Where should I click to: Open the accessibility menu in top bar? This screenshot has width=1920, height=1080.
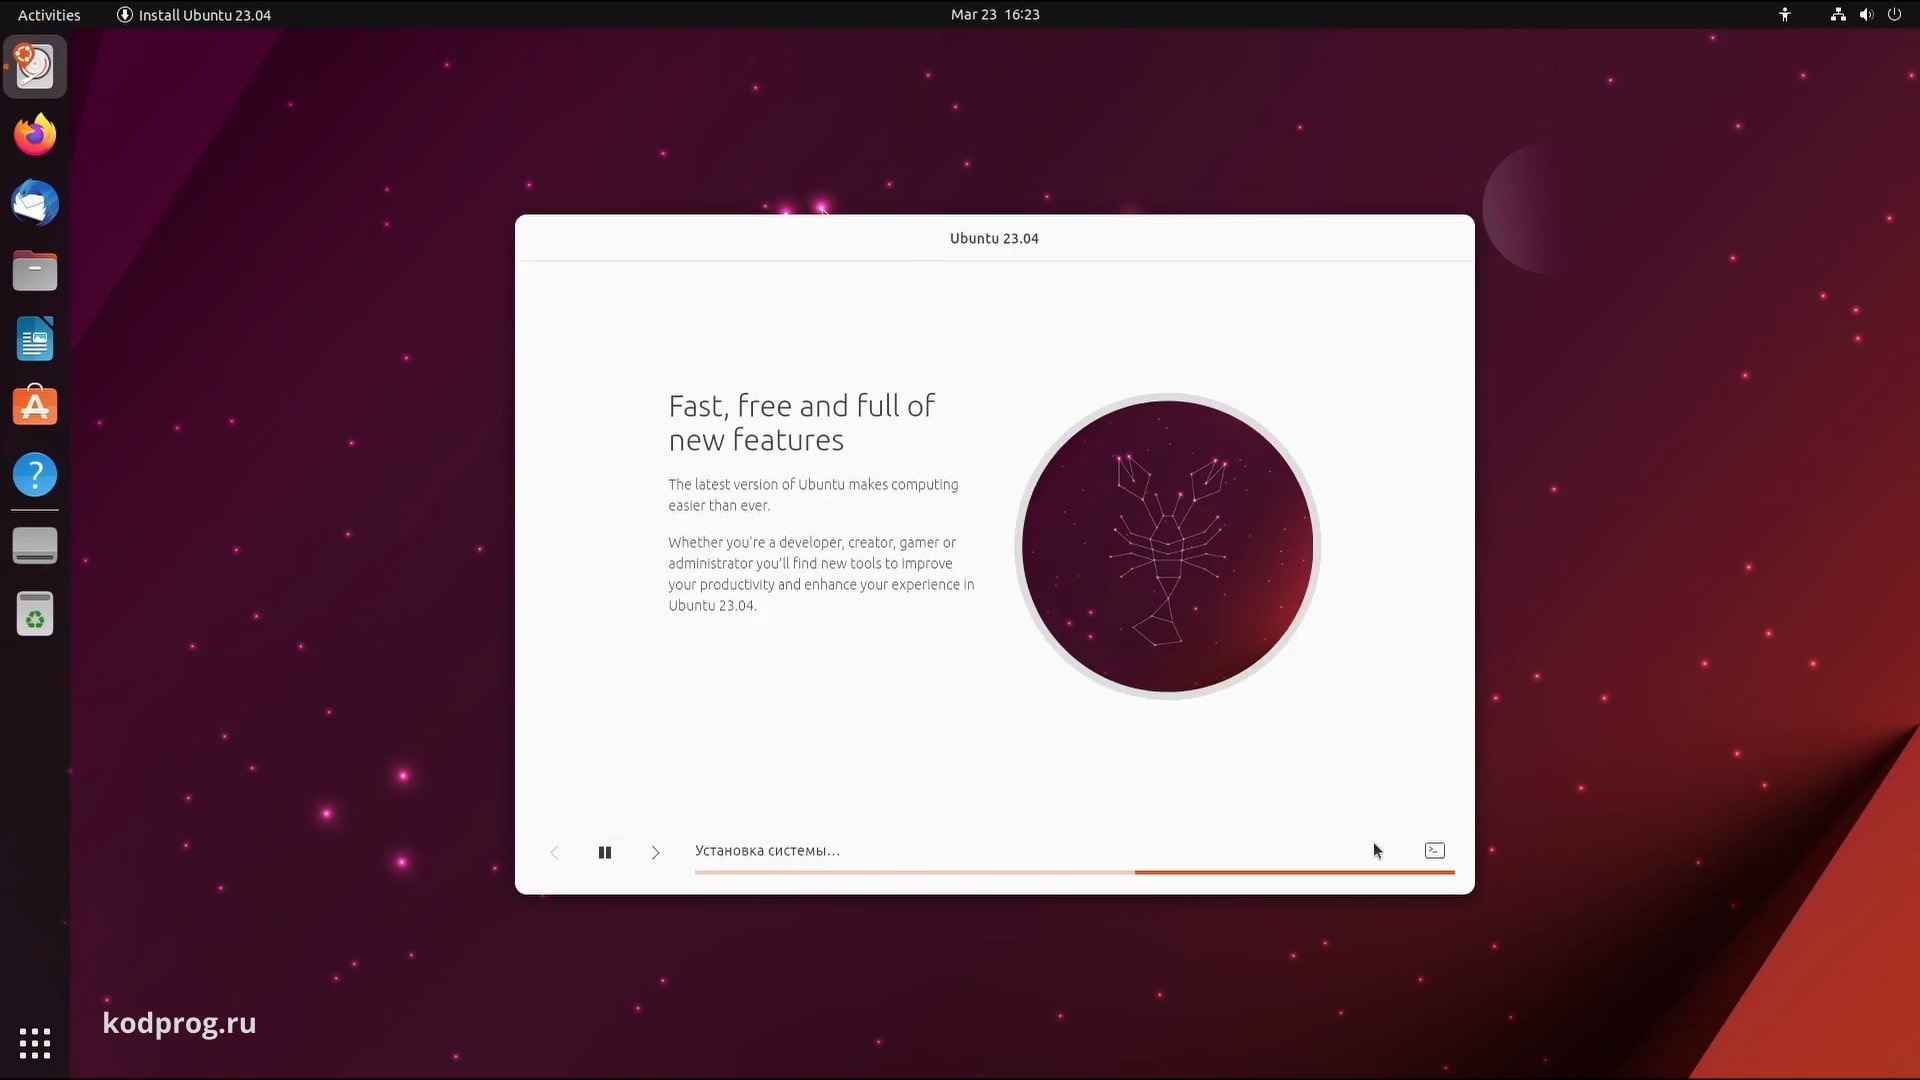point(1785,15)
